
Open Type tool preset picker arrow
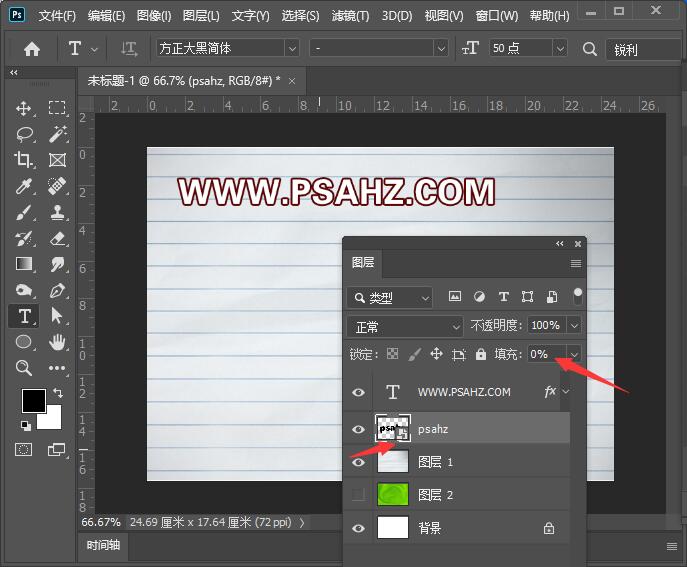(x=94, y=50)
